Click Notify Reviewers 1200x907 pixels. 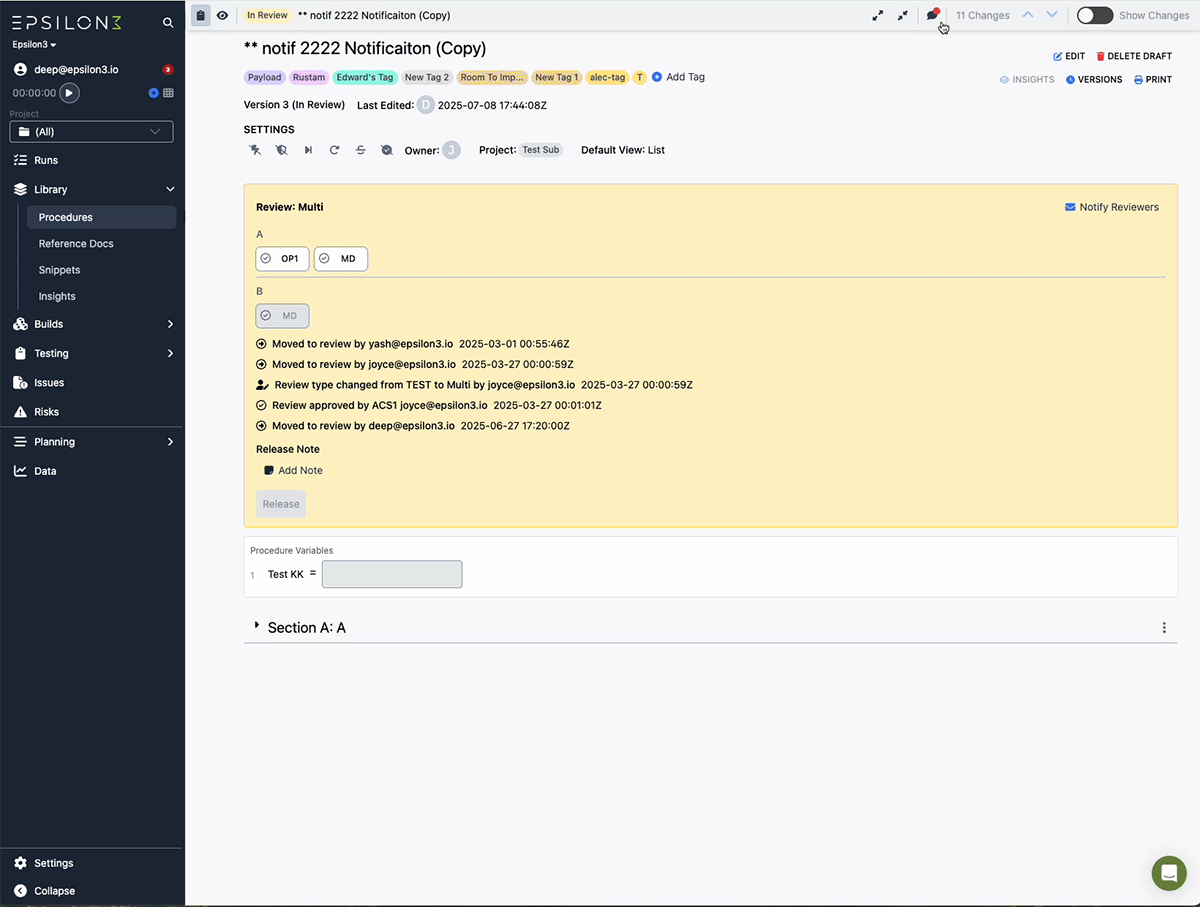pyautogui.click(x=1112, y=207)
